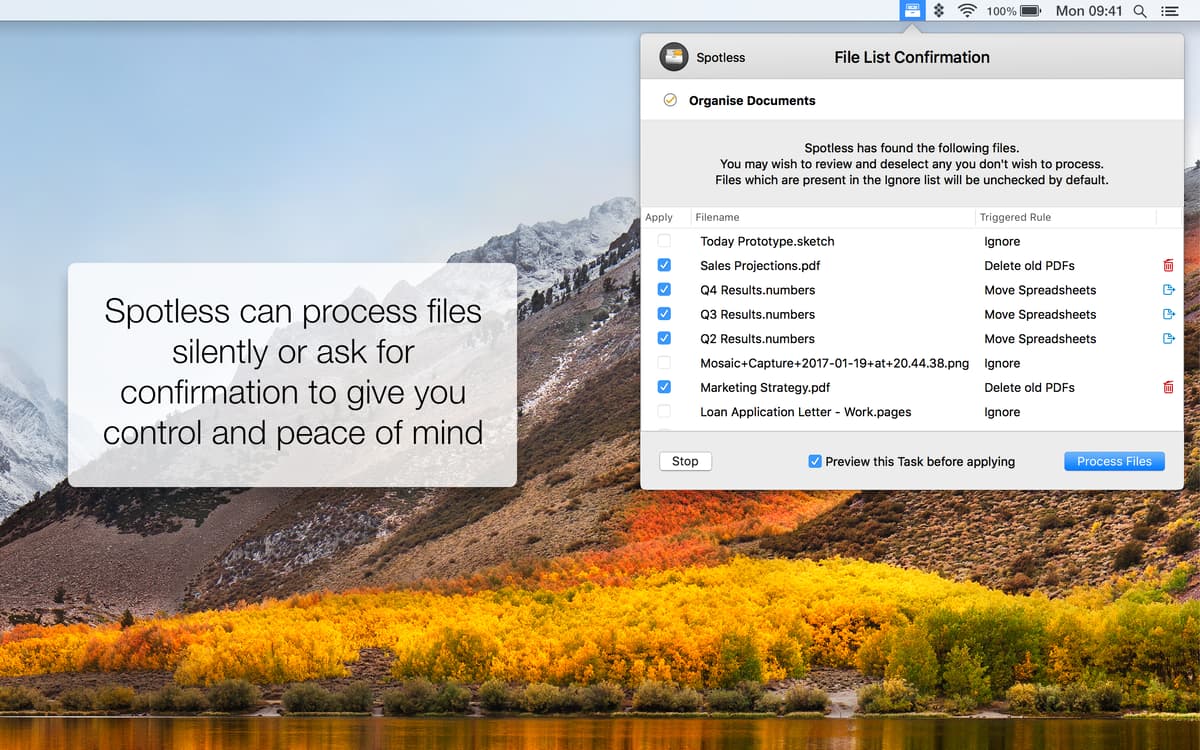Viewport: 1200px width, 750px height.
Task: Click the Wi-Fi icon in the menu bar
Action: click(x=966, y=10)
